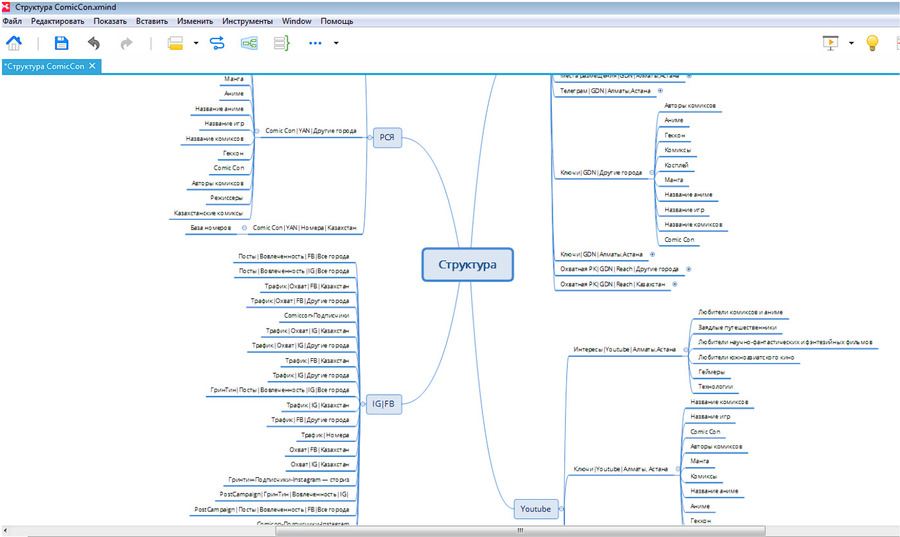Select Трафик | Номера subtopic
Screen dimensions: 900x537
[325, 435]
